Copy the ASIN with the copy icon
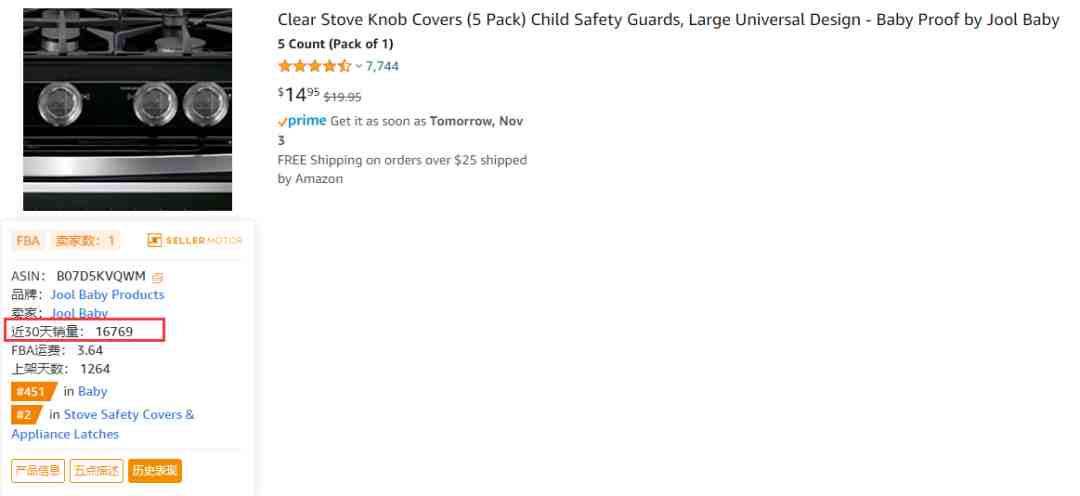This screenshot has width=1080, height=496. pos(158,278)
